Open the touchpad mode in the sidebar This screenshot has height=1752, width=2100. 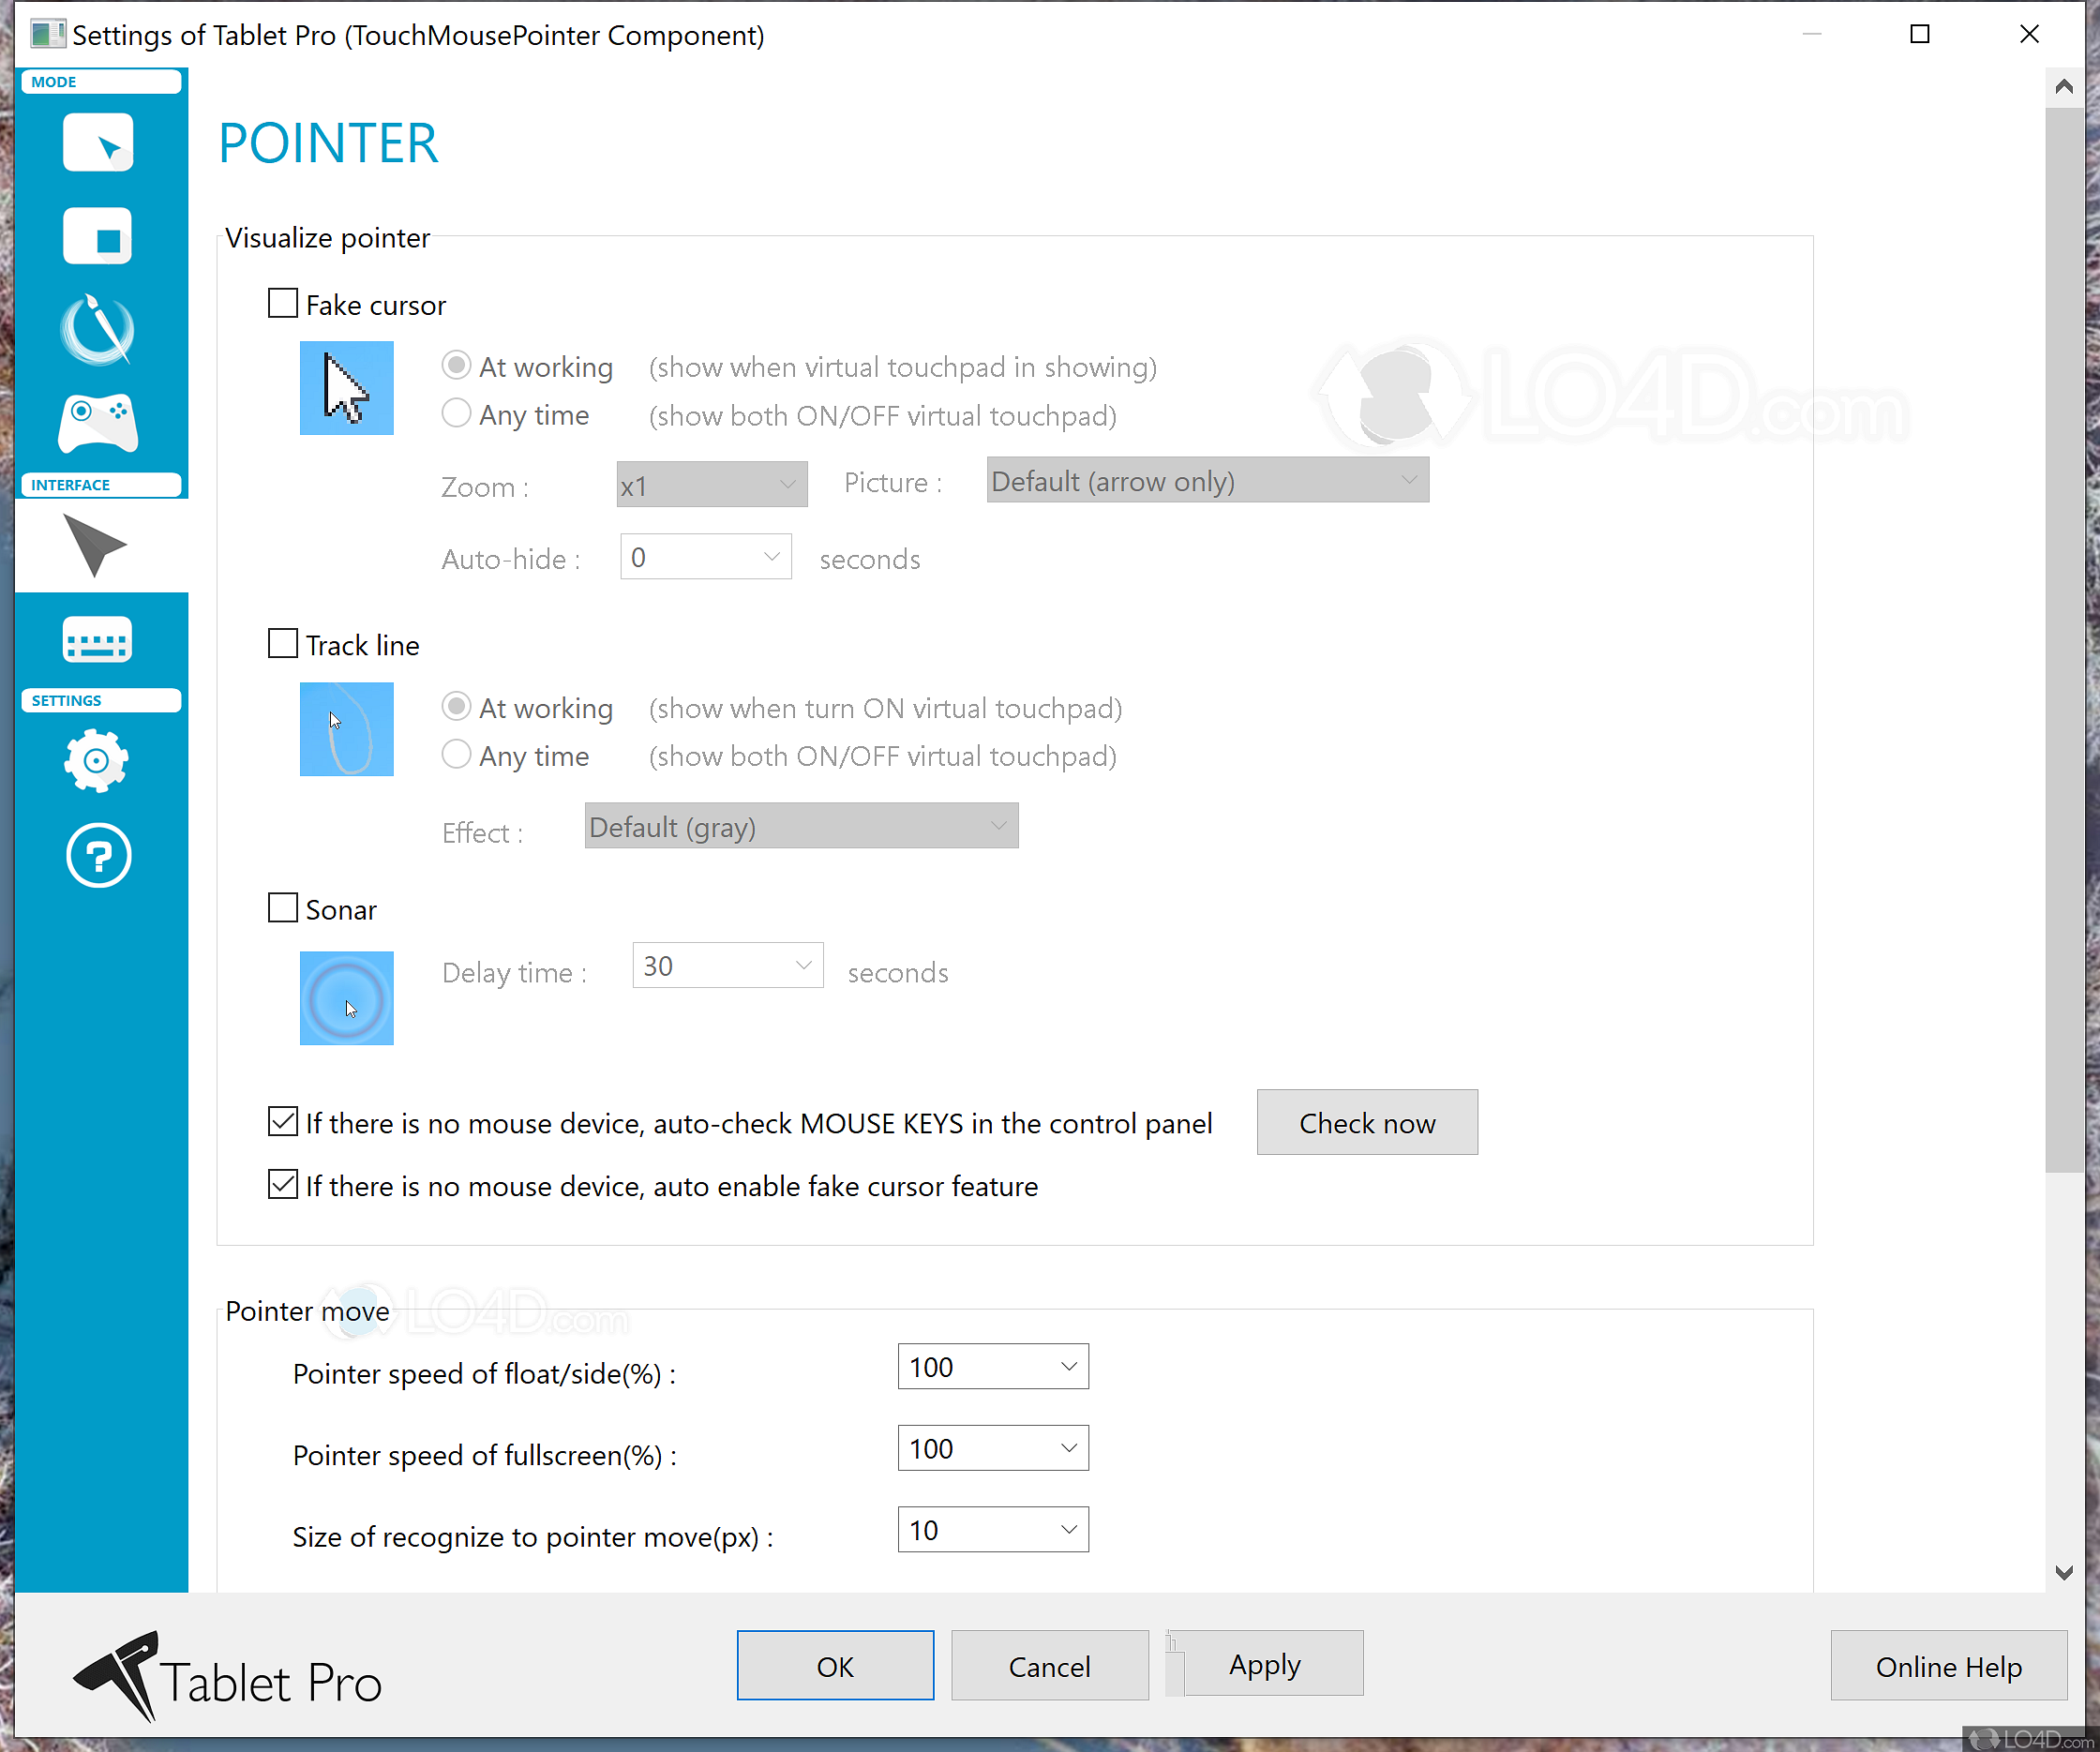point(97,236)
